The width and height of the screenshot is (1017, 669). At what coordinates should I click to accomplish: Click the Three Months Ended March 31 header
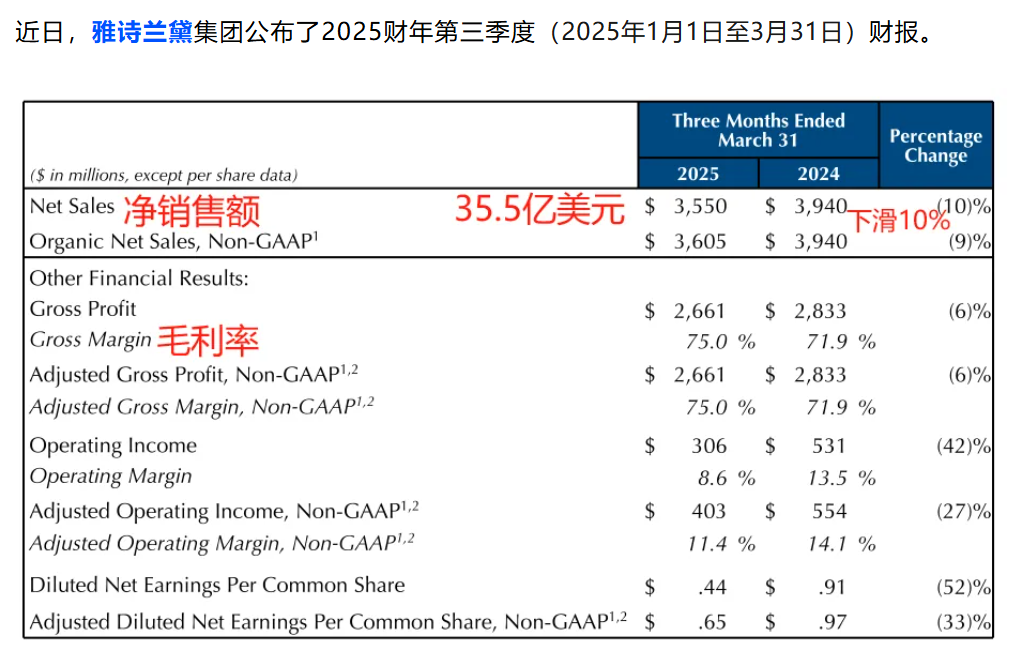click(757, 131)
